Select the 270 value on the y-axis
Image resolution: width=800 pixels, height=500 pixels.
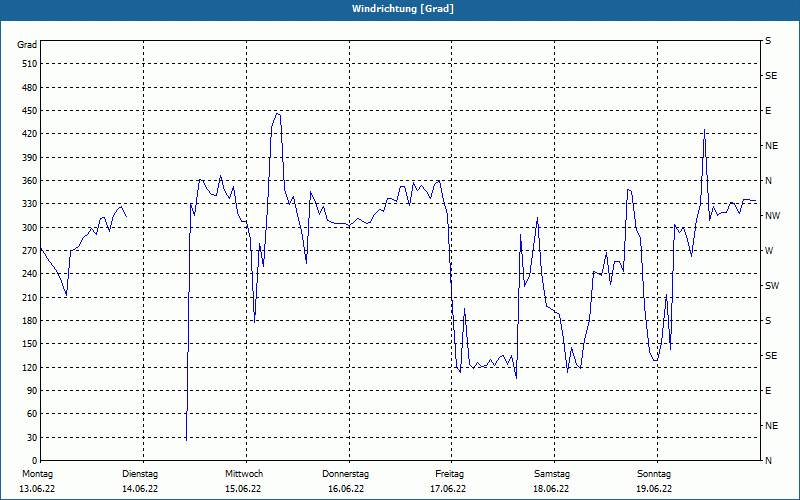[x=30, y=251]
